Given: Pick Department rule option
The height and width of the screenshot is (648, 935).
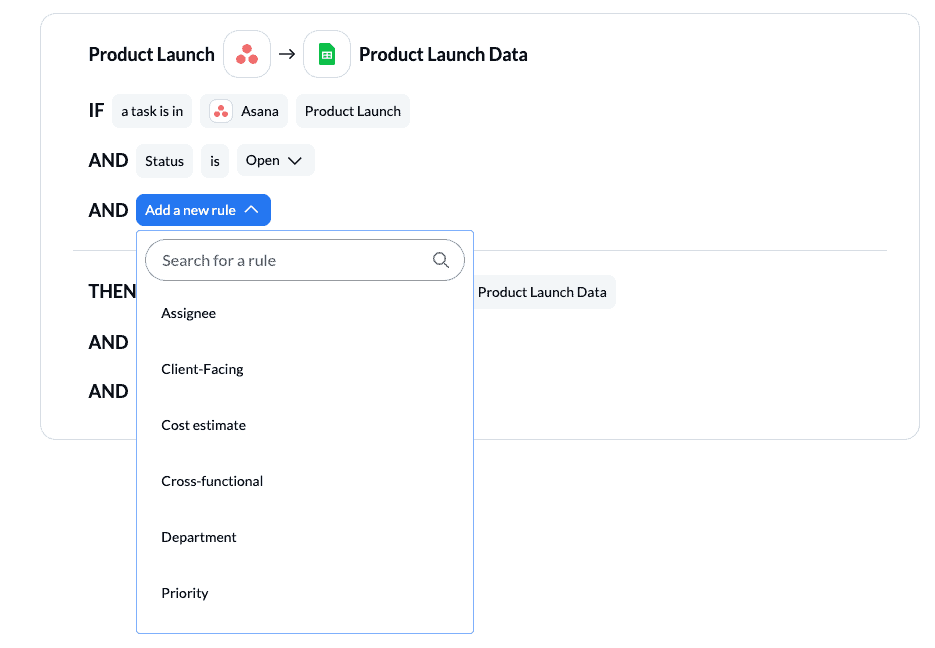Looking at the screenshot, I should (x=305, y=537).
